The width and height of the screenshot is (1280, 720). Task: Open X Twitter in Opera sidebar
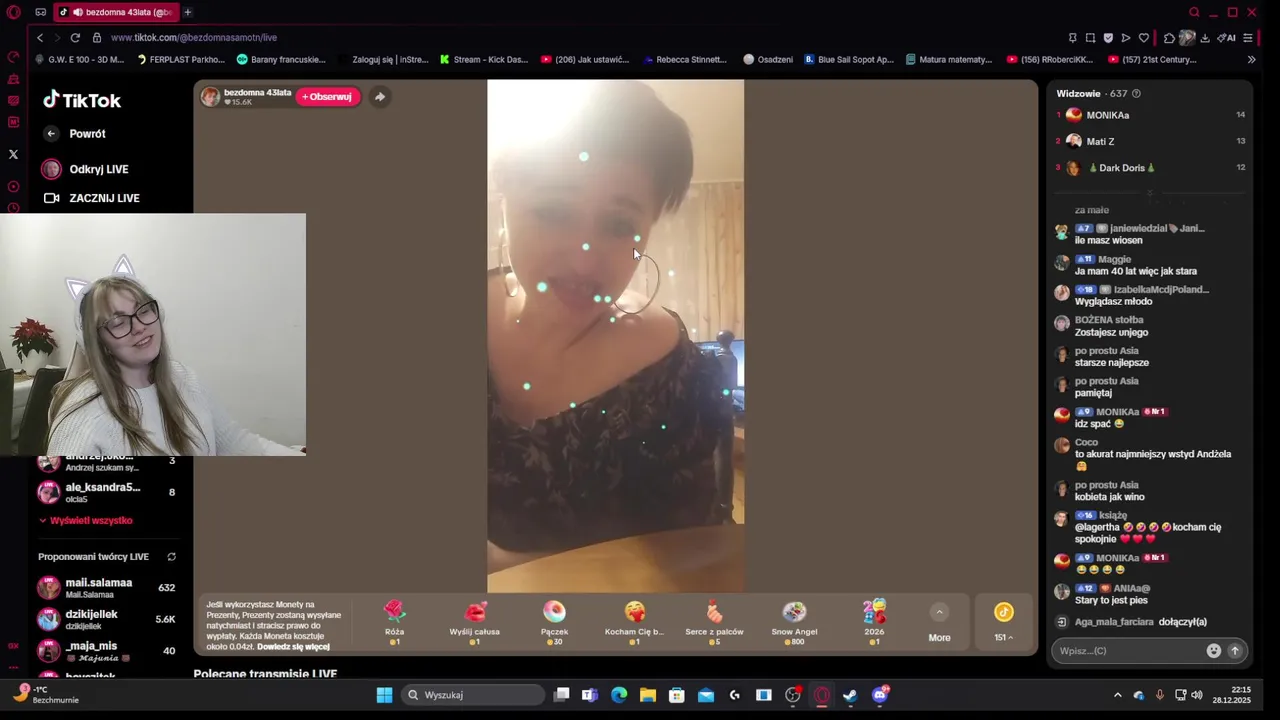point(13,155)
